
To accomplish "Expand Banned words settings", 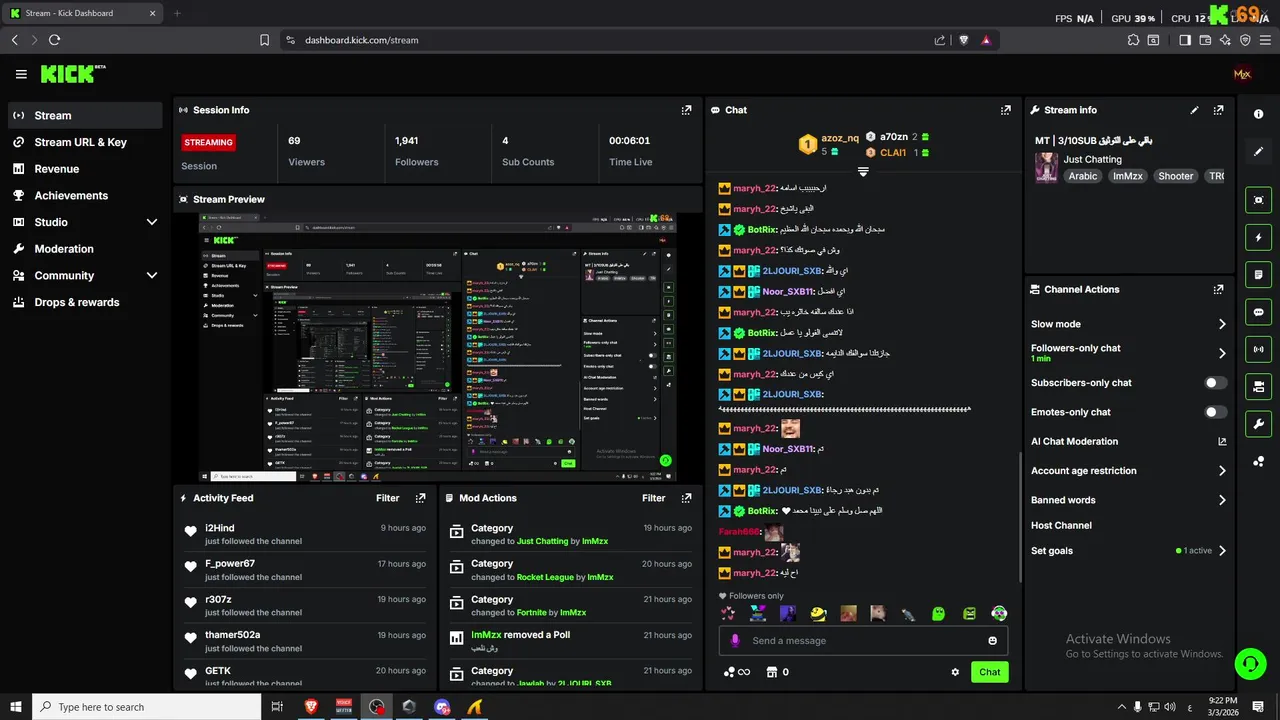I will [1222, 500].
